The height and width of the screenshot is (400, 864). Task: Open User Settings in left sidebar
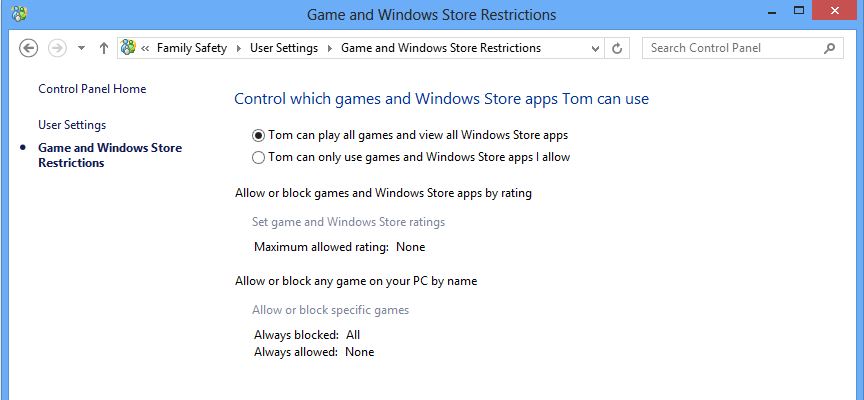tap(72, 125)
